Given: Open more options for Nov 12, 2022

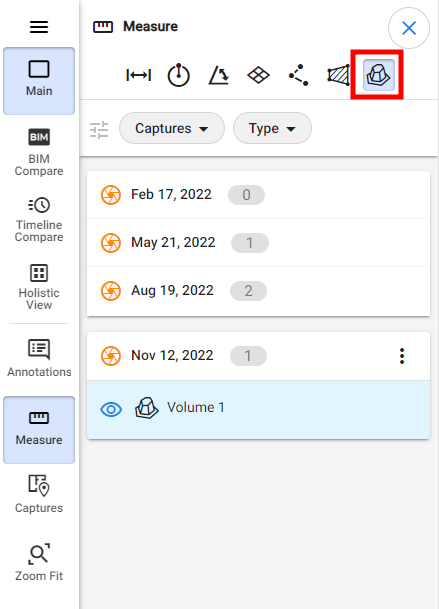Looking at the screenshot, I should (x=402, y=356).
